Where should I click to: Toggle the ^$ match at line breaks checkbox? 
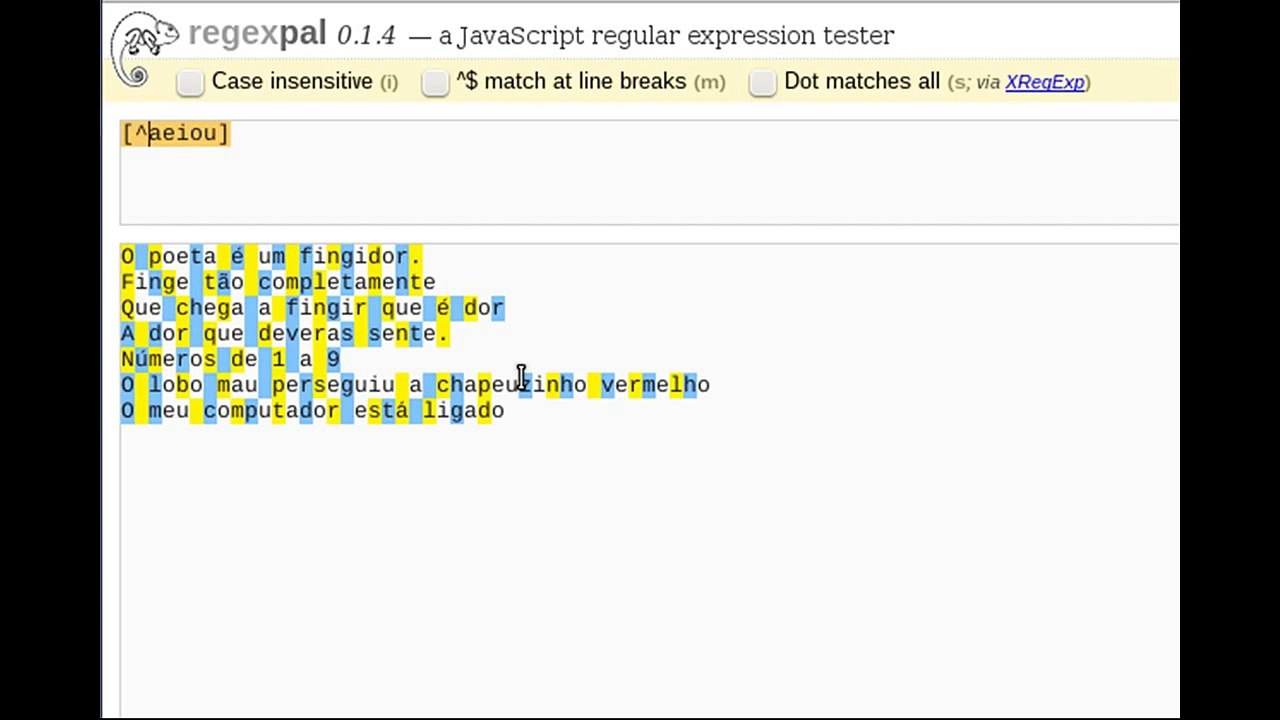[435, 82]
